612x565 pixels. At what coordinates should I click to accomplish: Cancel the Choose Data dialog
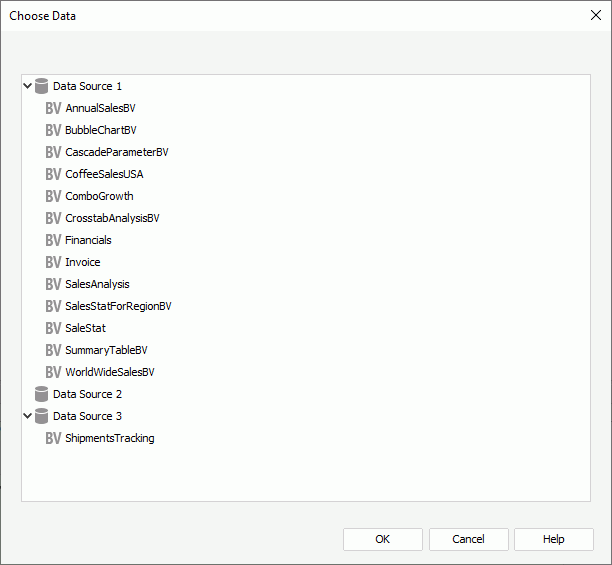tap(468, 539)
